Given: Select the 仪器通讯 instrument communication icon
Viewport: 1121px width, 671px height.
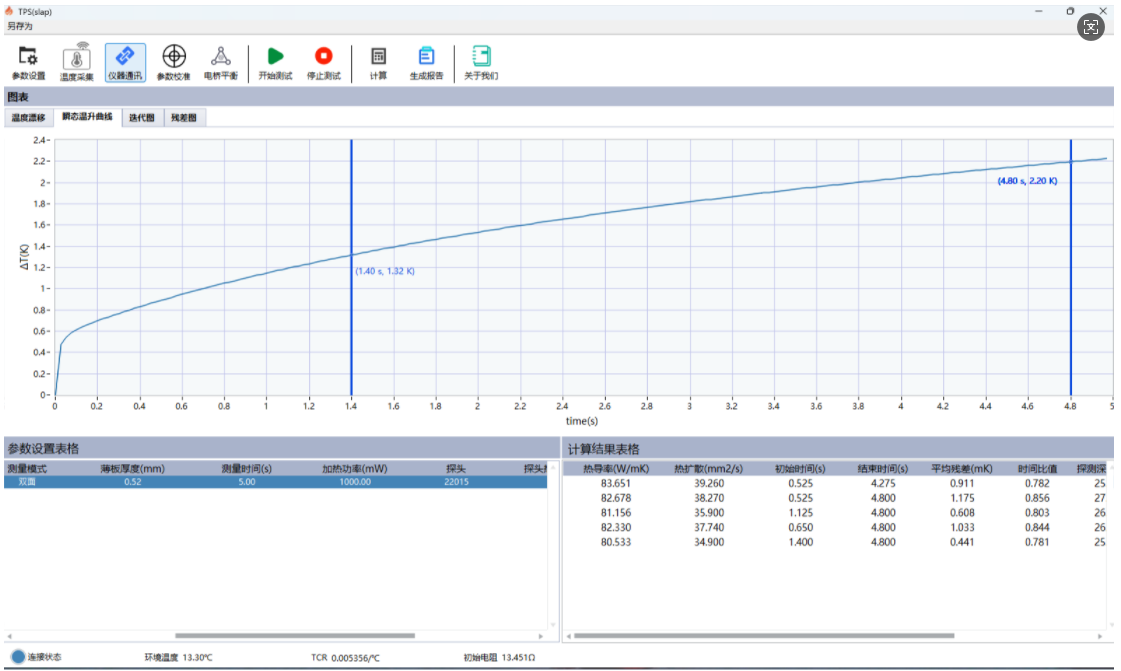Looking at the screenshot, I should click(x=125, y=62).
